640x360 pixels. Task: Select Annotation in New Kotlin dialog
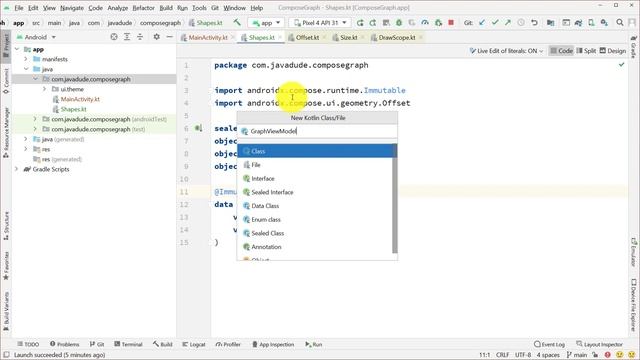(315, 247)
